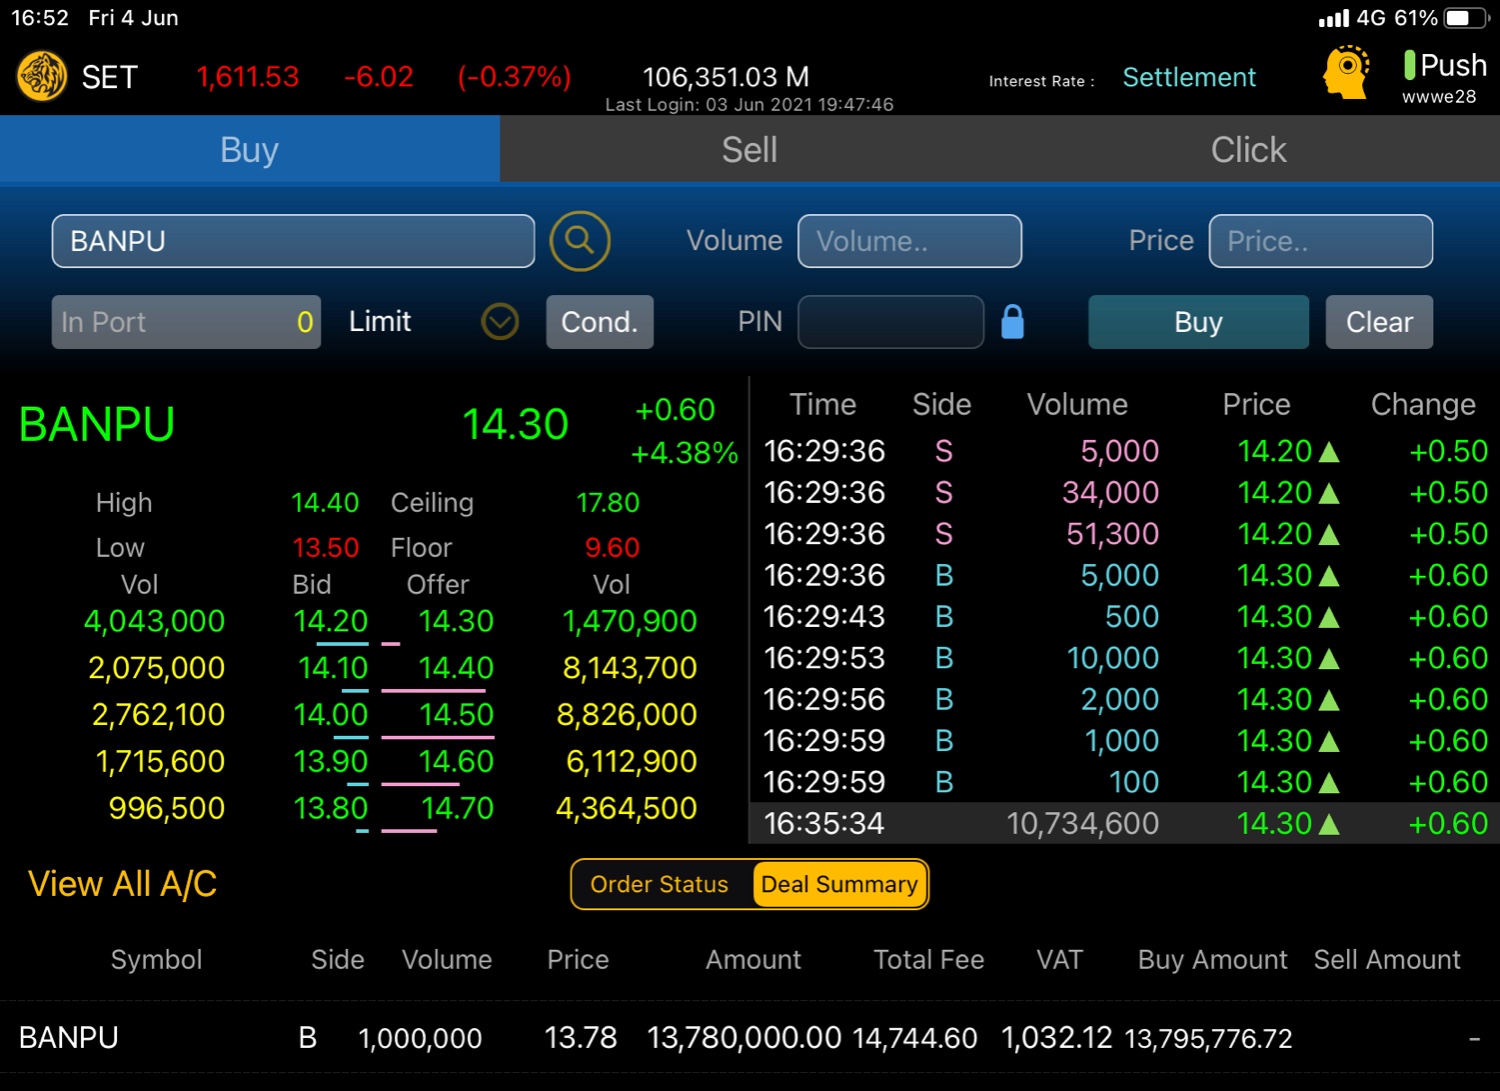Switch to the Click tab
1500x1091 pixels.
tap(1249, 149)
